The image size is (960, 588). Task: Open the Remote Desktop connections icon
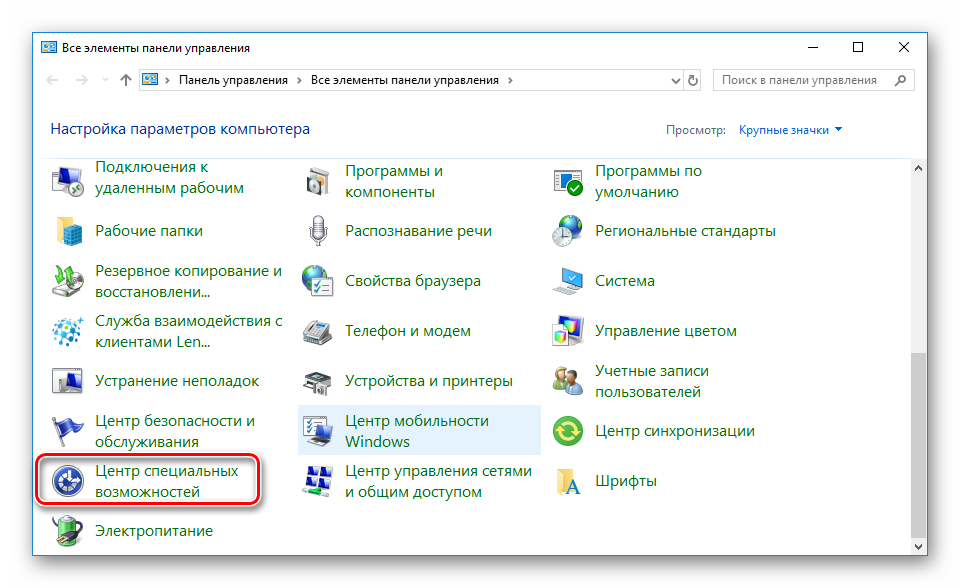67,181
